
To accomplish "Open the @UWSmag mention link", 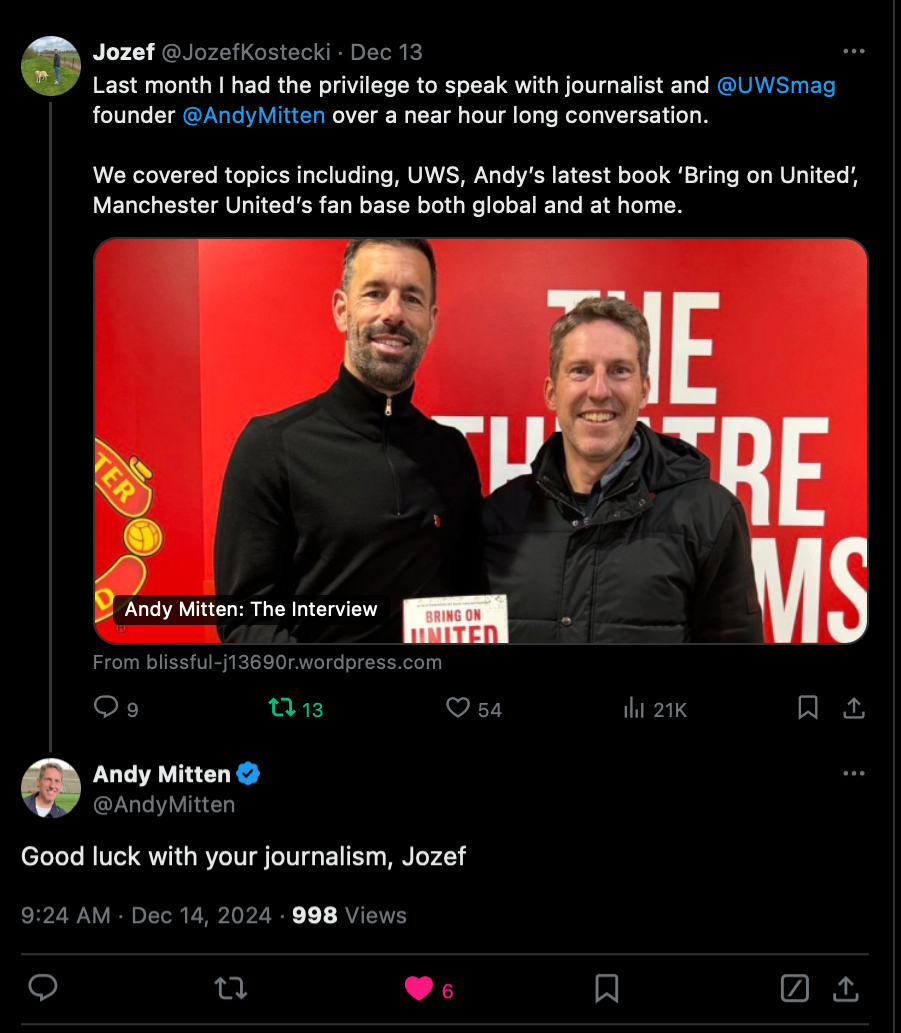I will coord(776,85).
